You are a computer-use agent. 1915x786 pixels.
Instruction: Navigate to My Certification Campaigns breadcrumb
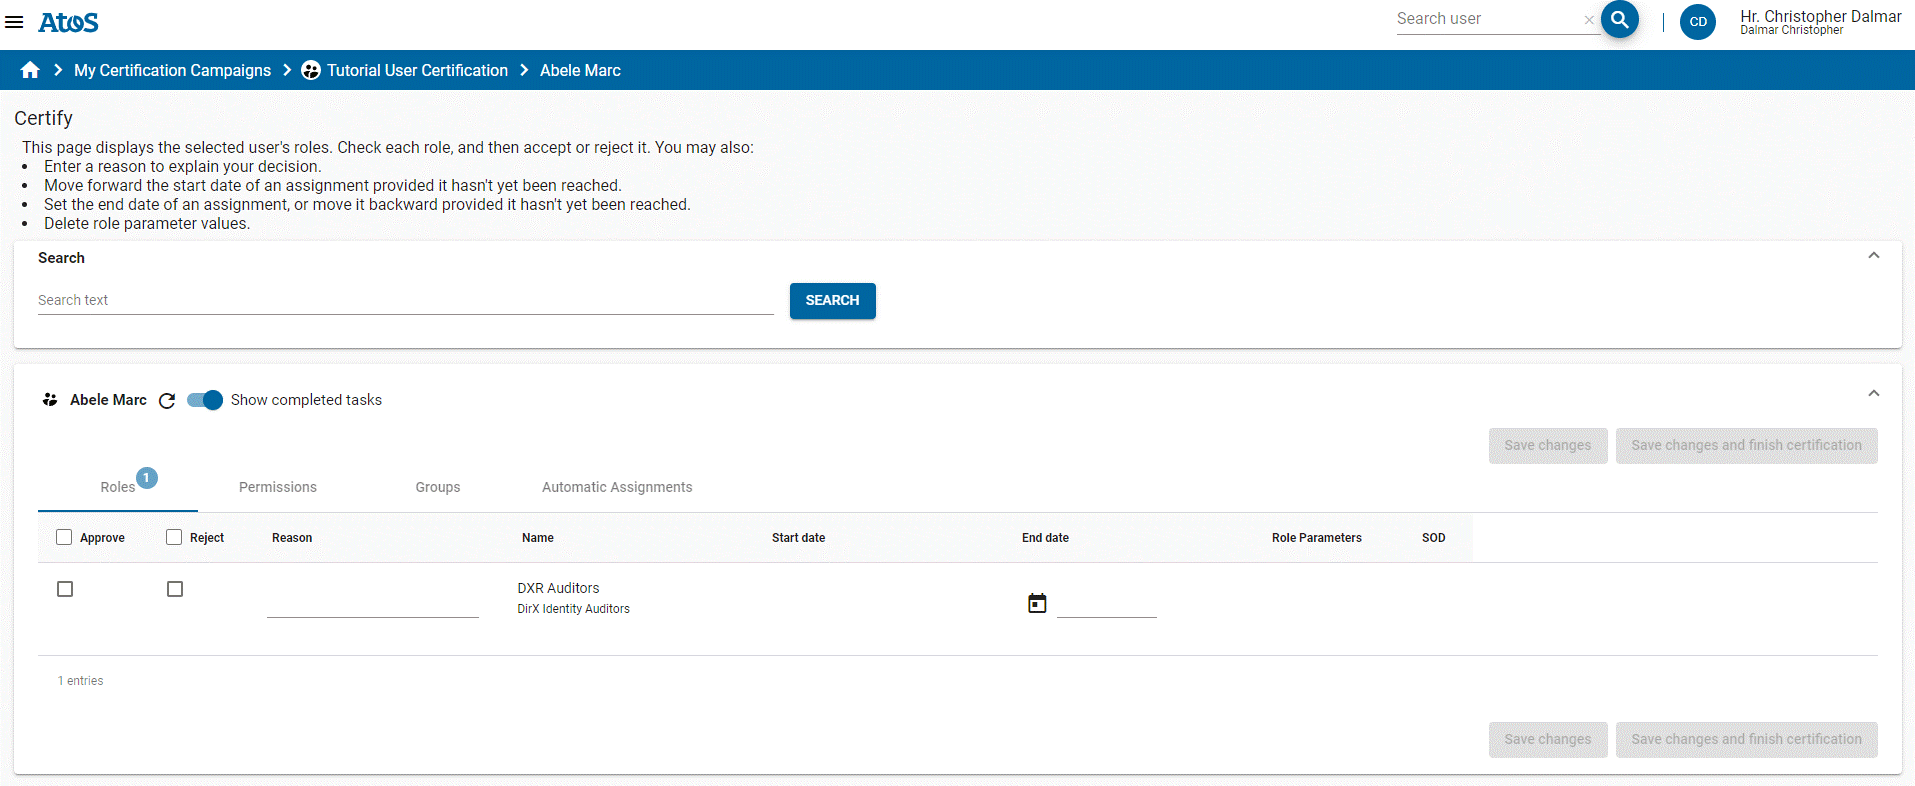tap(172, 70)
